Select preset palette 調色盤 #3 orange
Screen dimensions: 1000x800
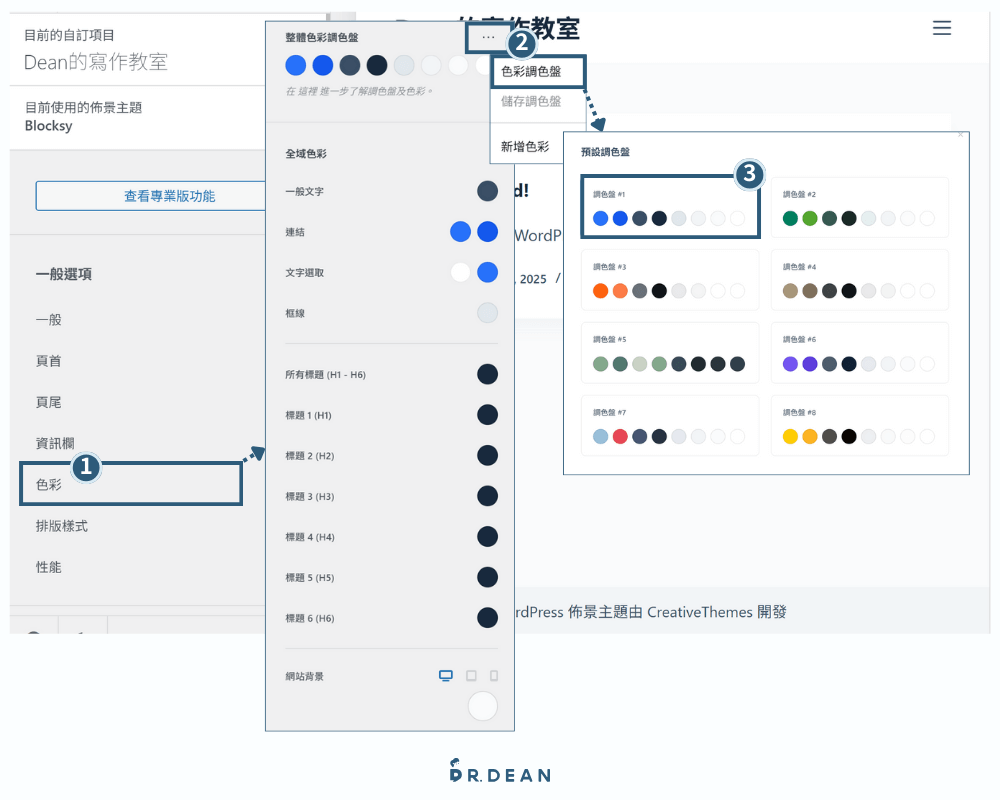click(x=670, y=280)
